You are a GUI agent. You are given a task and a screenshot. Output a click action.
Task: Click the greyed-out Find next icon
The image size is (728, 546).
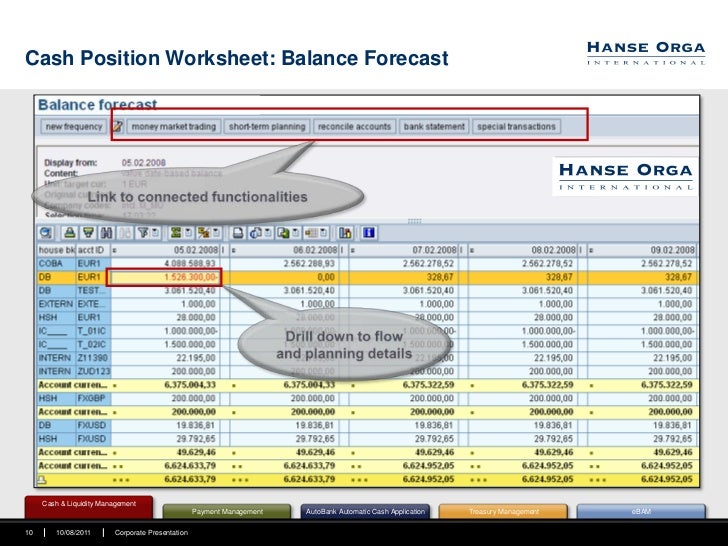(x=125, y=233)
